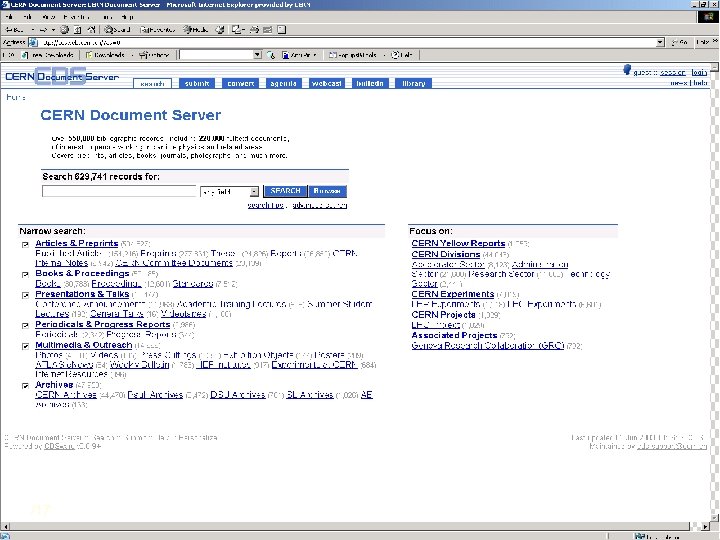
Task: Click the Options item in the links toolbar
Action: point(154,55)
